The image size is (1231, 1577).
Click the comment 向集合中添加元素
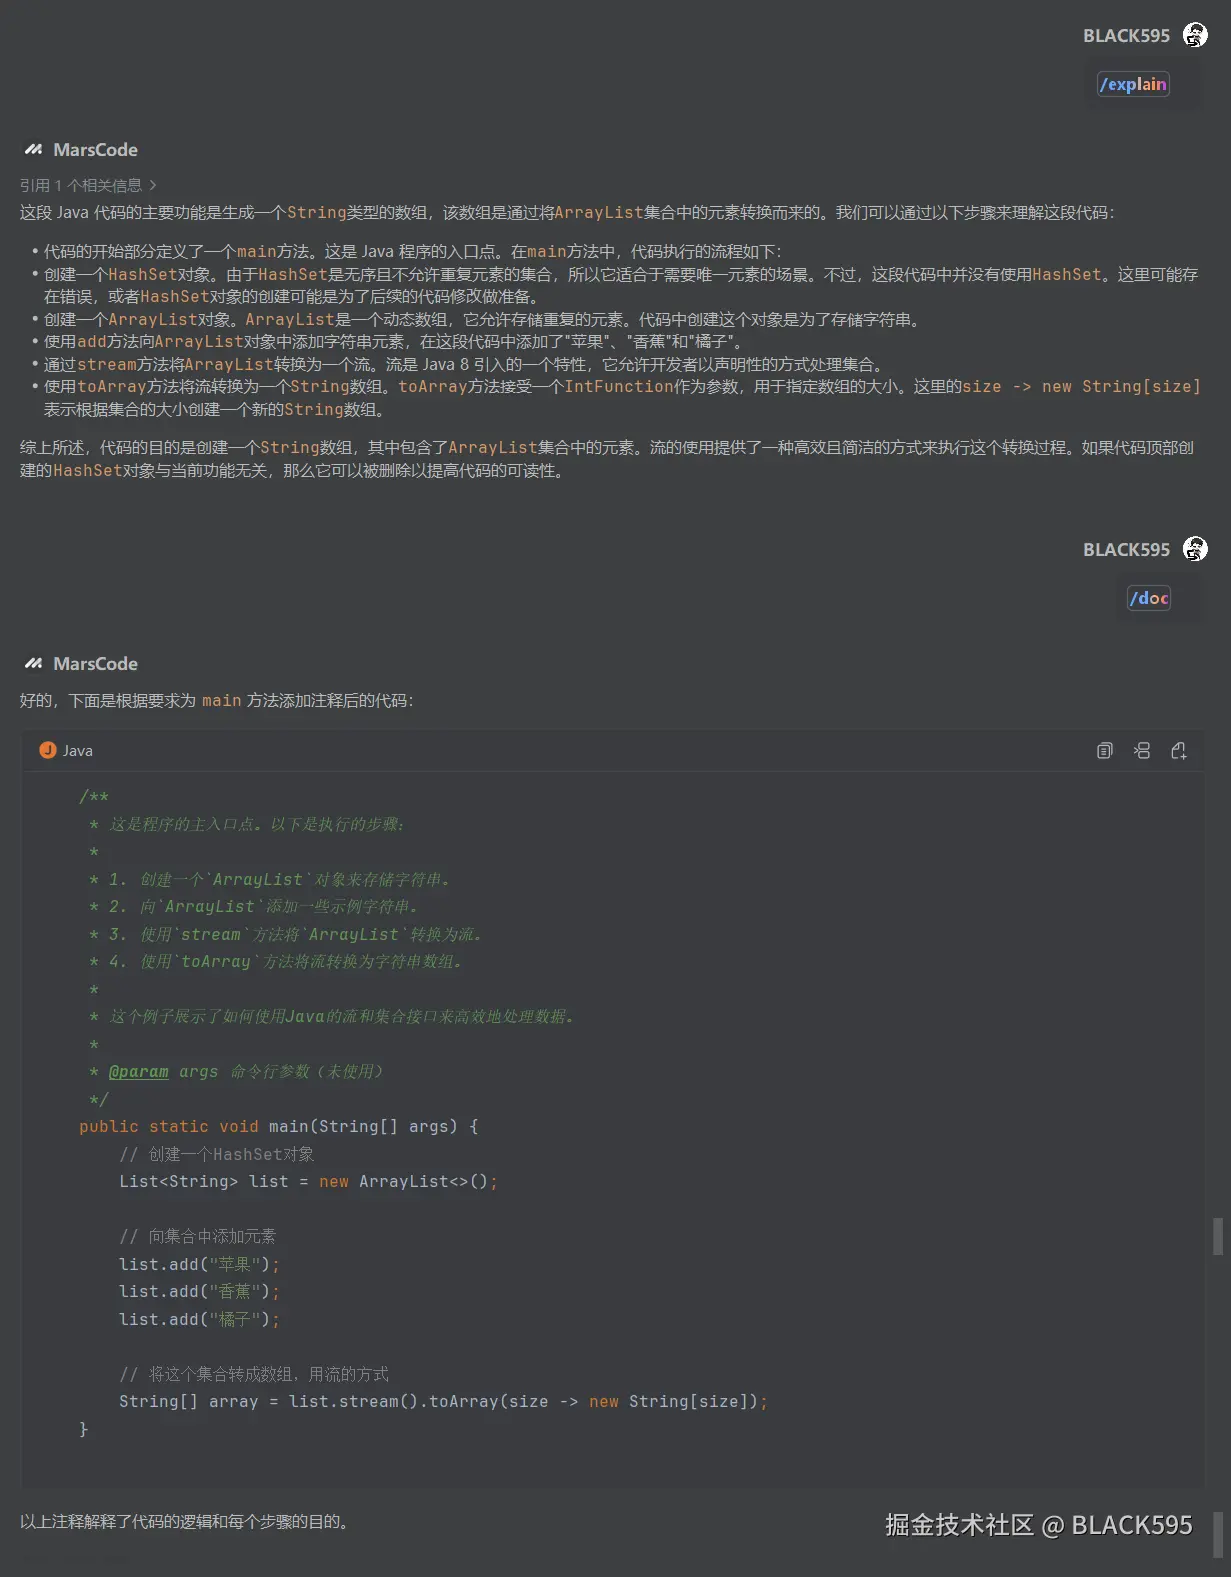tap(198, 1236)
